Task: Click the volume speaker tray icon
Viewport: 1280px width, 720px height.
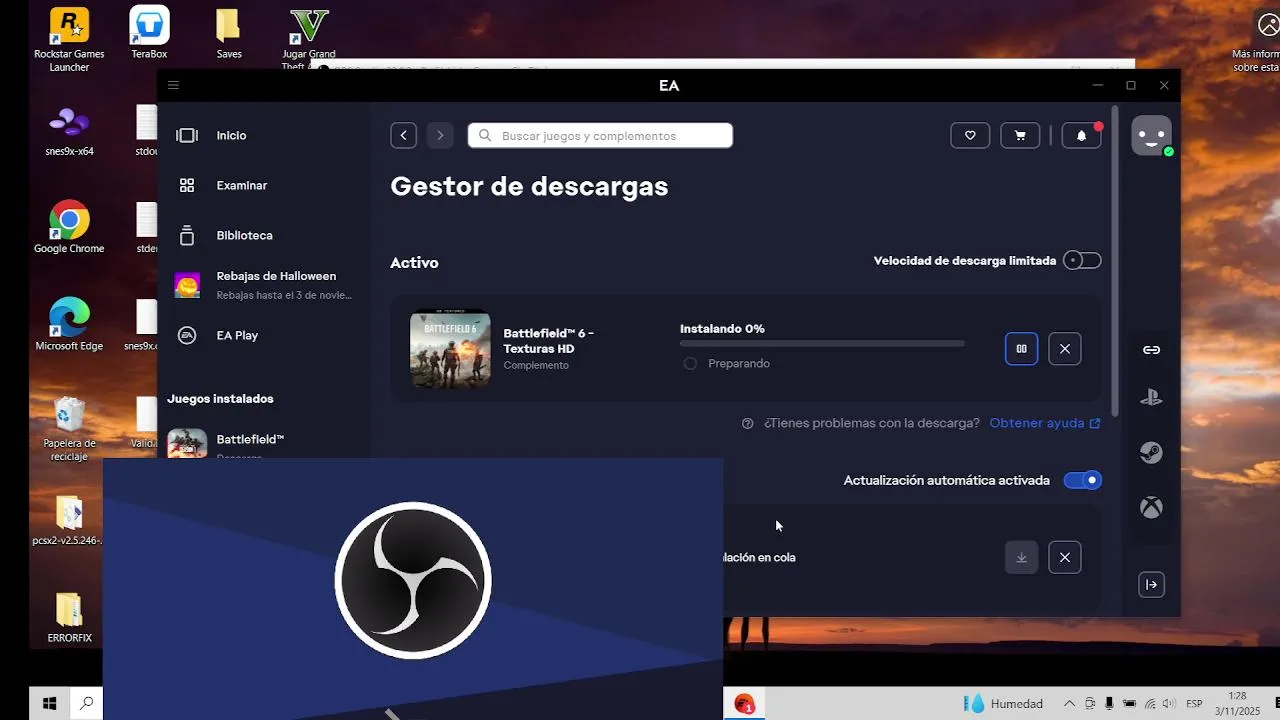Action: [1168, 704]
